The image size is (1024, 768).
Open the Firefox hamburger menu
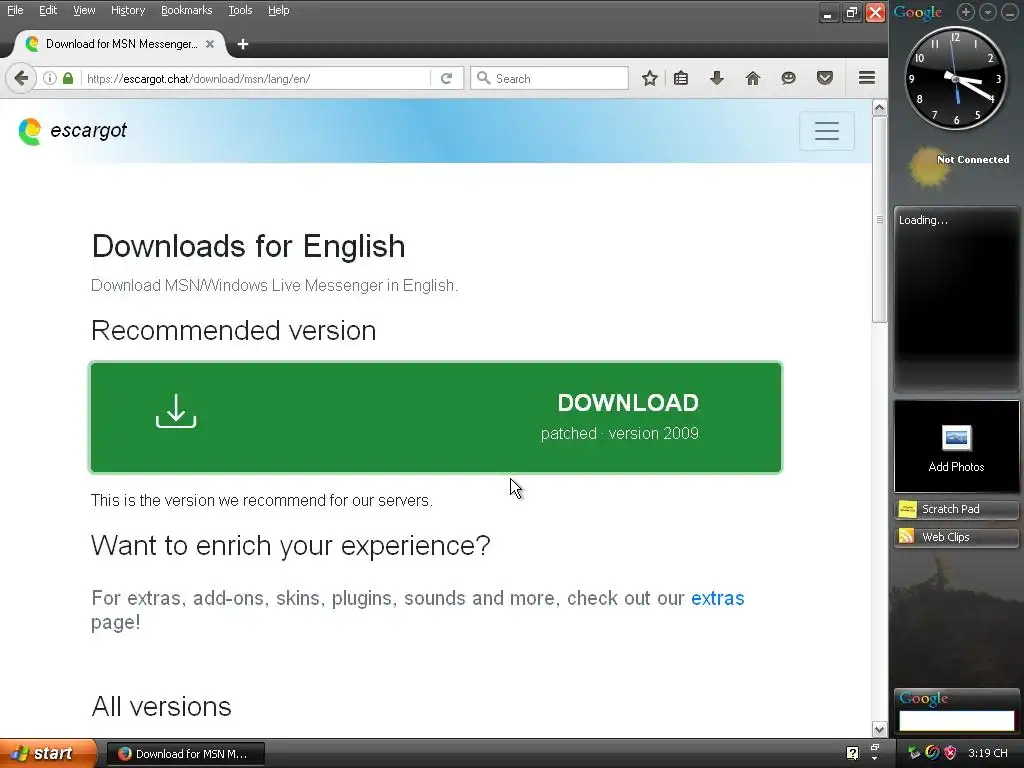(867, 78)
